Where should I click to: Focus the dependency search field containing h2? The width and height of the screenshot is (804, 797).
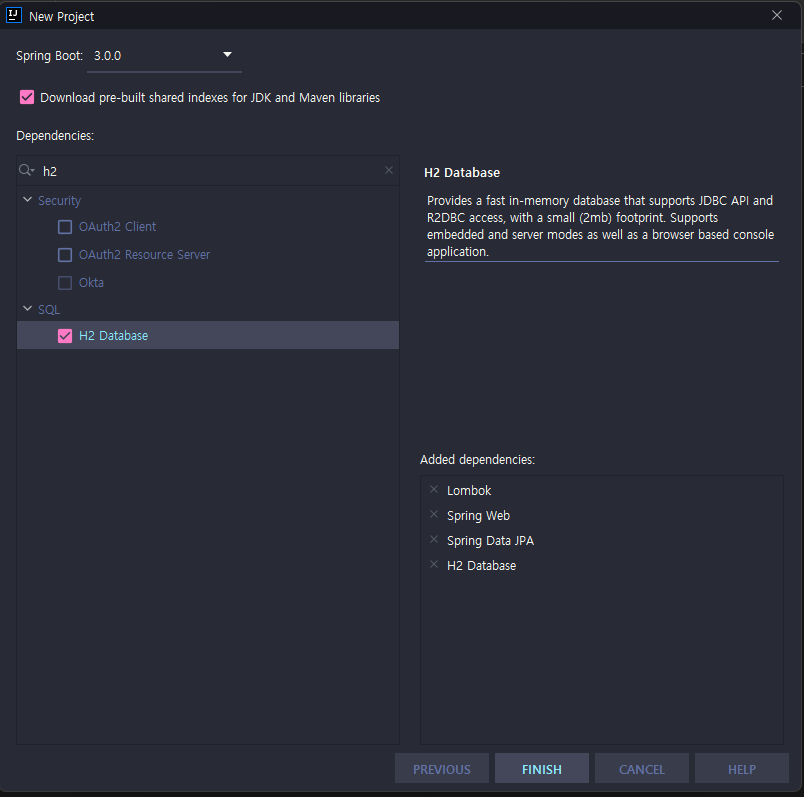208,171
